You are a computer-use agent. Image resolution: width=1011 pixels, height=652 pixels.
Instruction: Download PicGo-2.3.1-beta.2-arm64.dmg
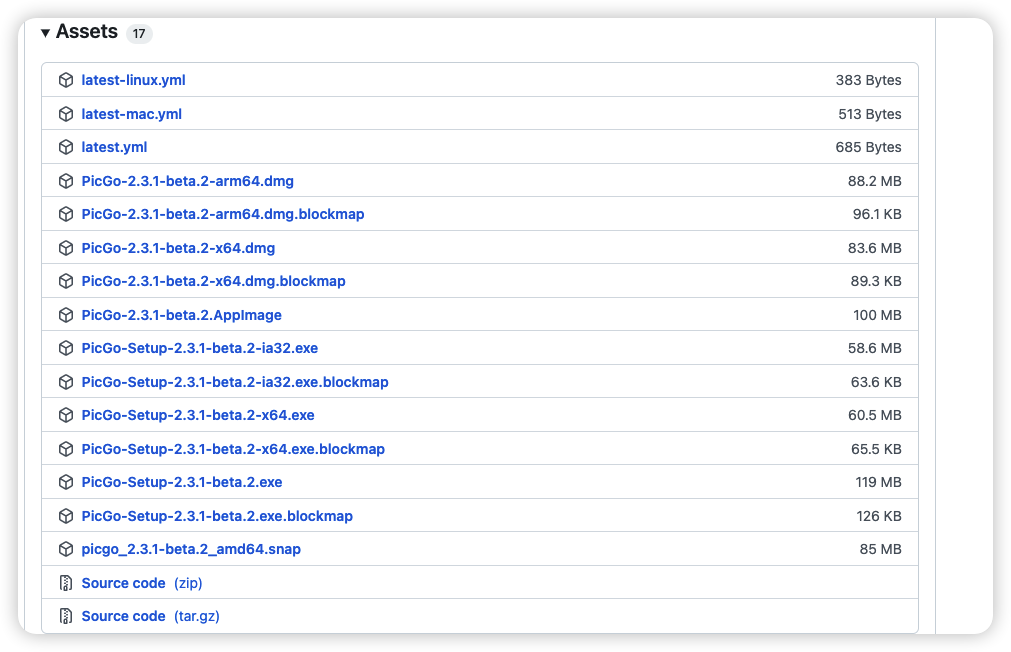[188, 181]
